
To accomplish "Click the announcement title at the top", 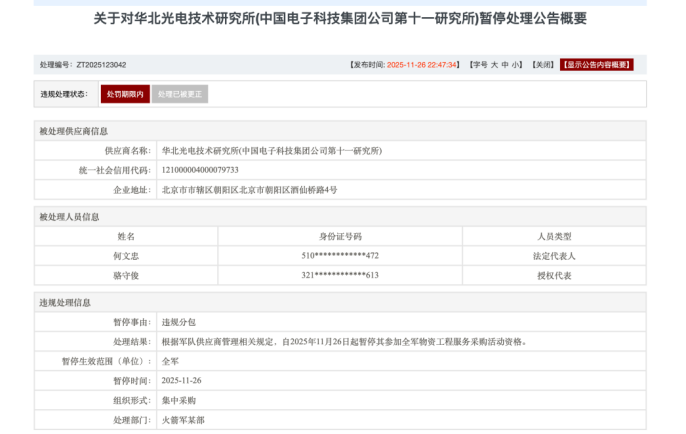I will click(x=341, y=18).
